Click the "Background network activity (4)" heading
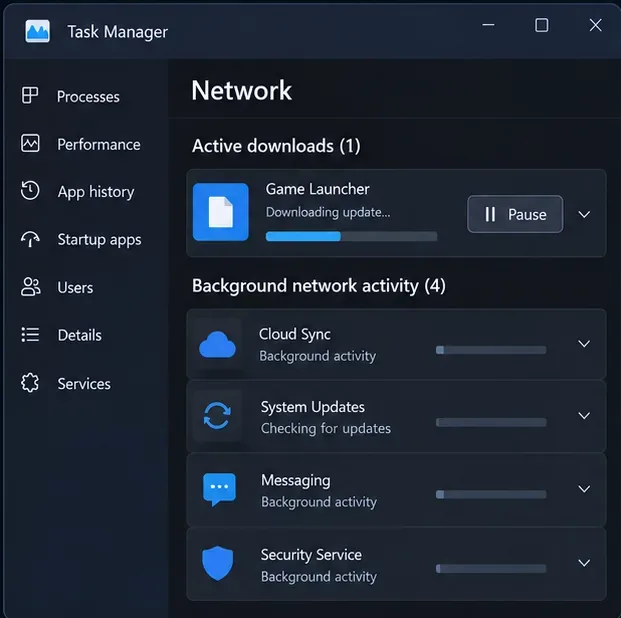621x618 pixels. 319,286
